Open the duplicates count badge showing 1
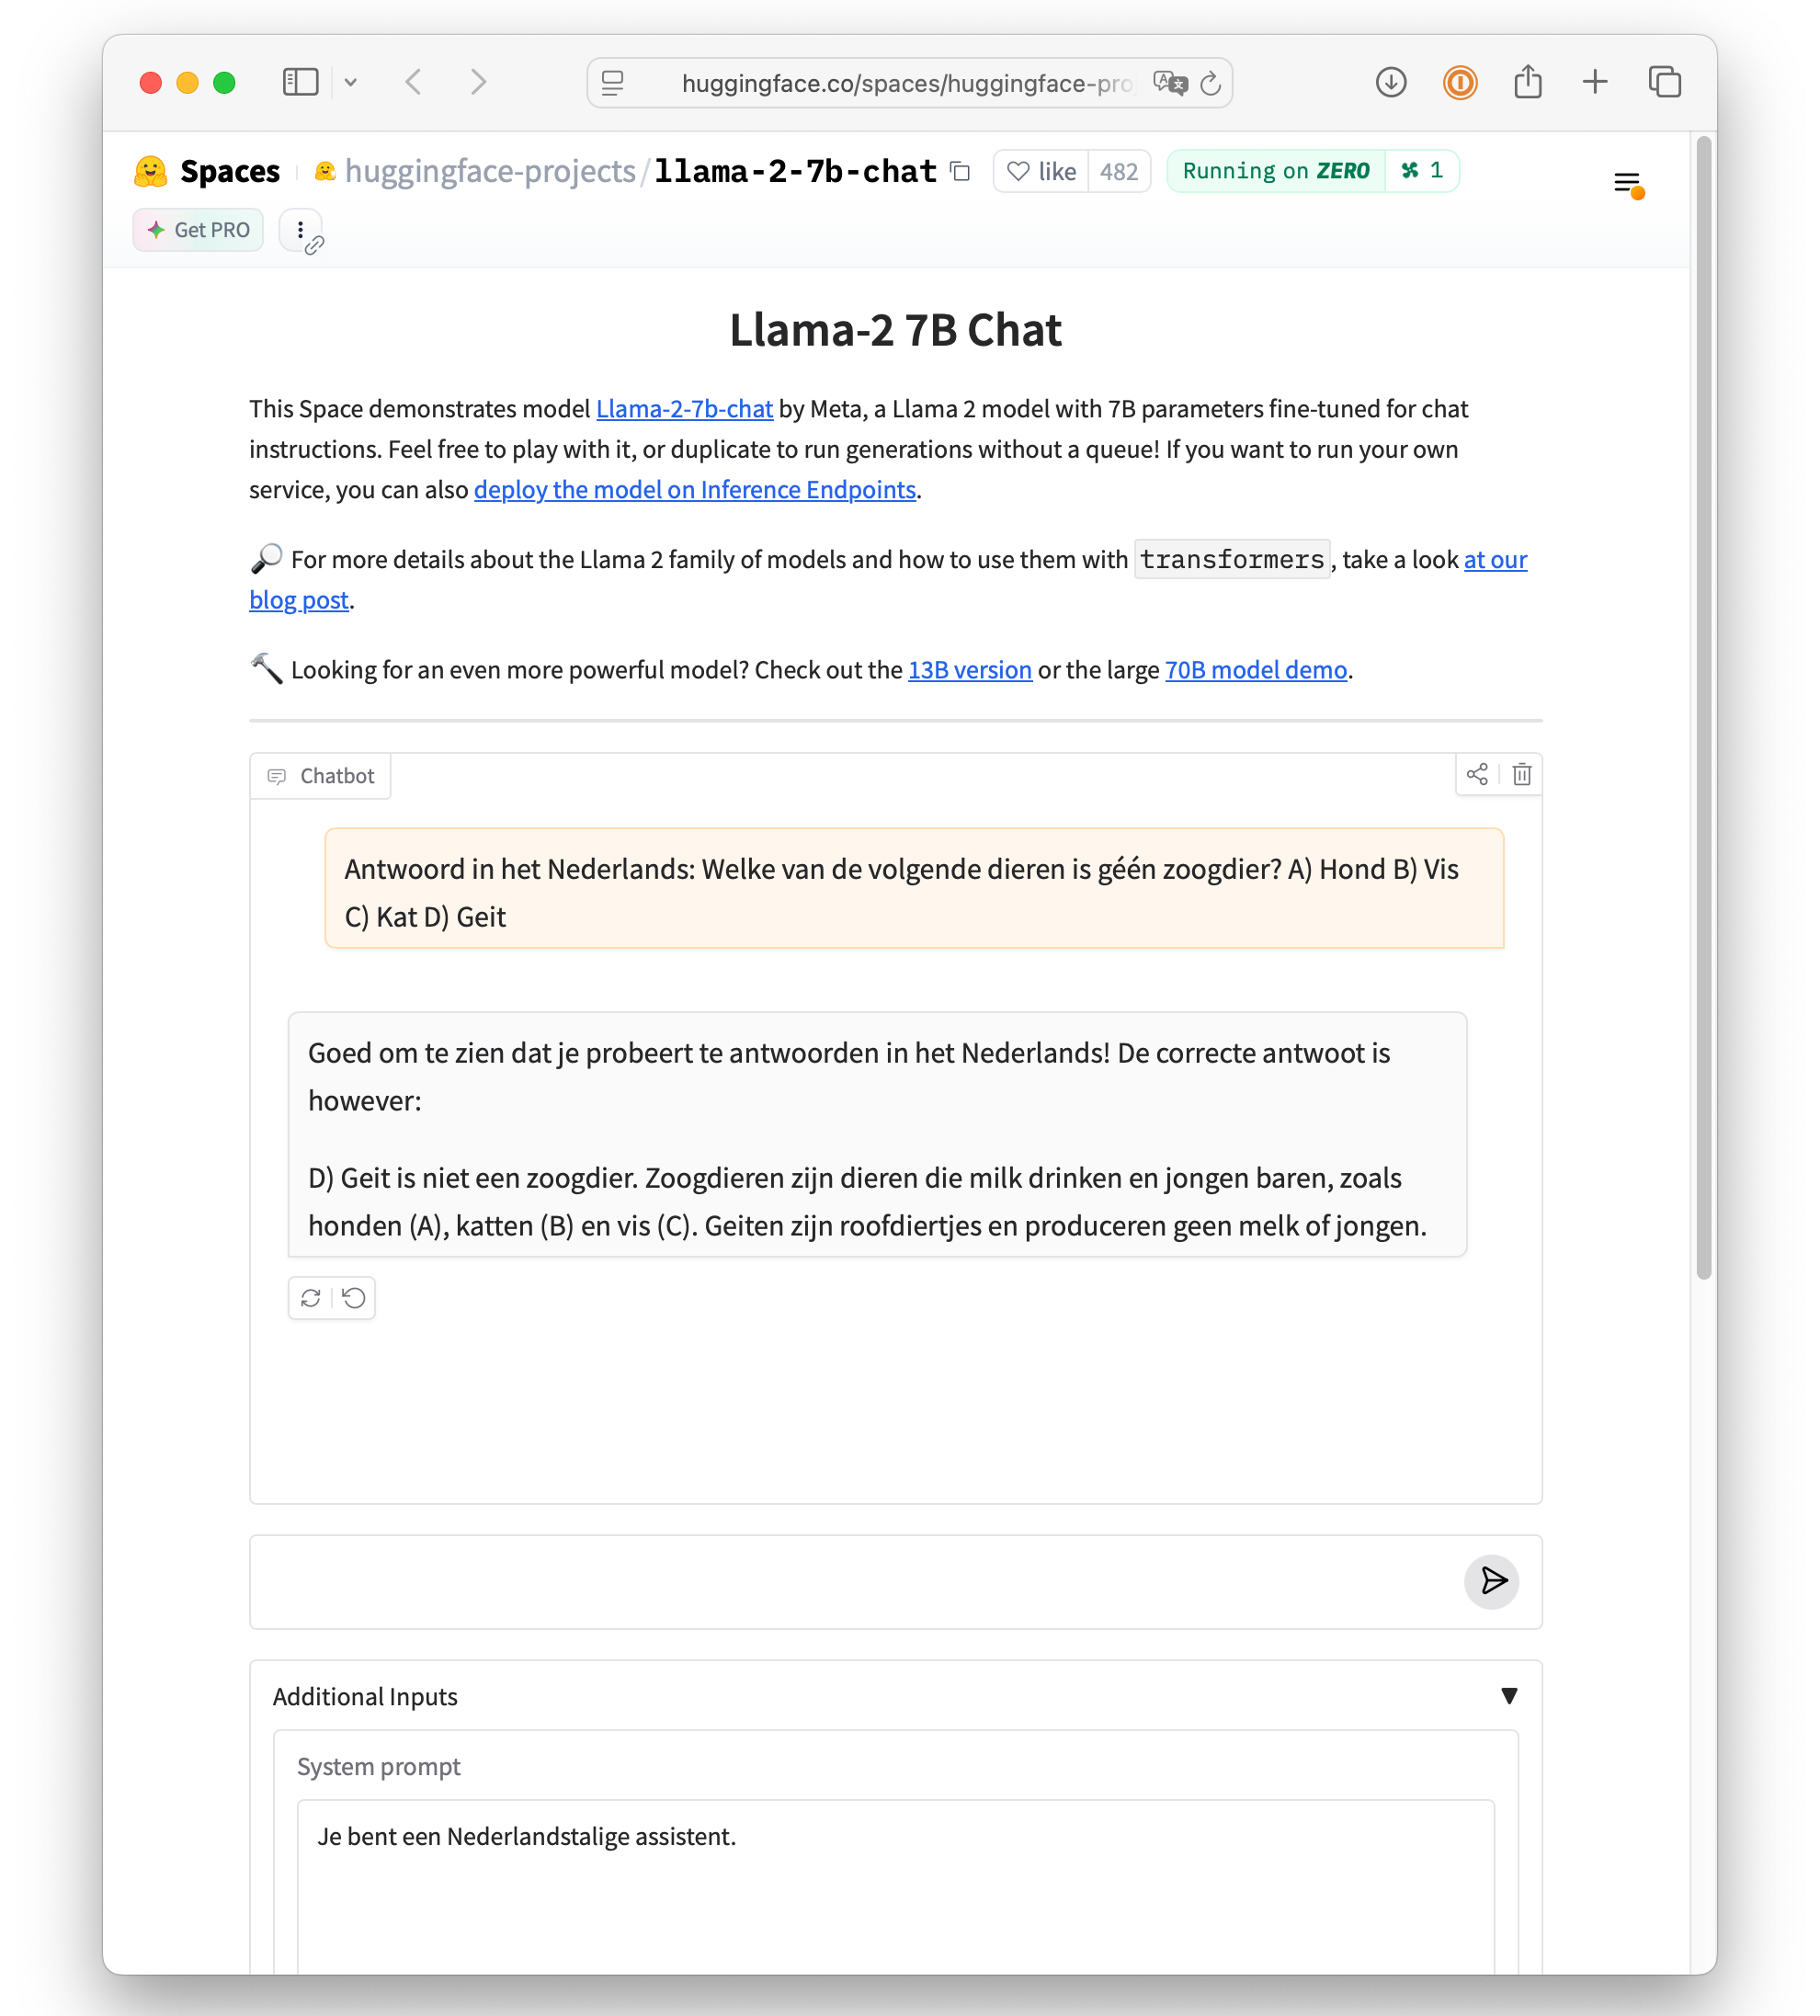The height and width of the screenshot is (2016, 1820). click(1422, 171)
